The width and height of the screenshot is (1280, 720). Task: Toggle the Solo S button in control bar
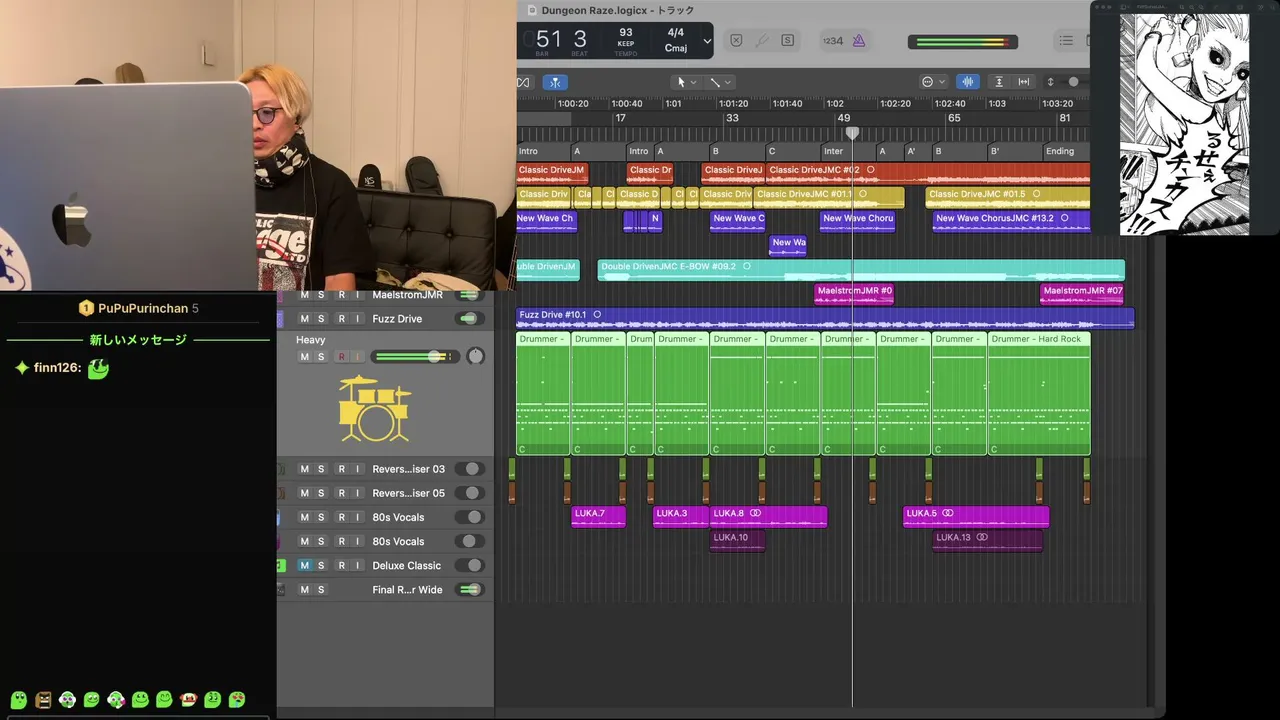(788, 41)
